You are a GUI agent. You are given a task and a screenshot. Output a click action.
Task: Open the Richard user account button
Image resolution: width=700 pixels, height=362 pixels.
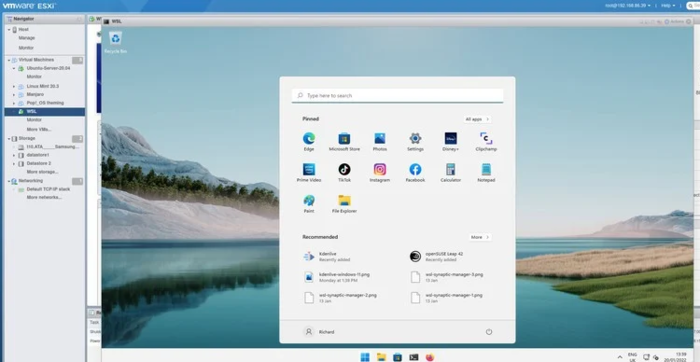click(x=319, y=332)
